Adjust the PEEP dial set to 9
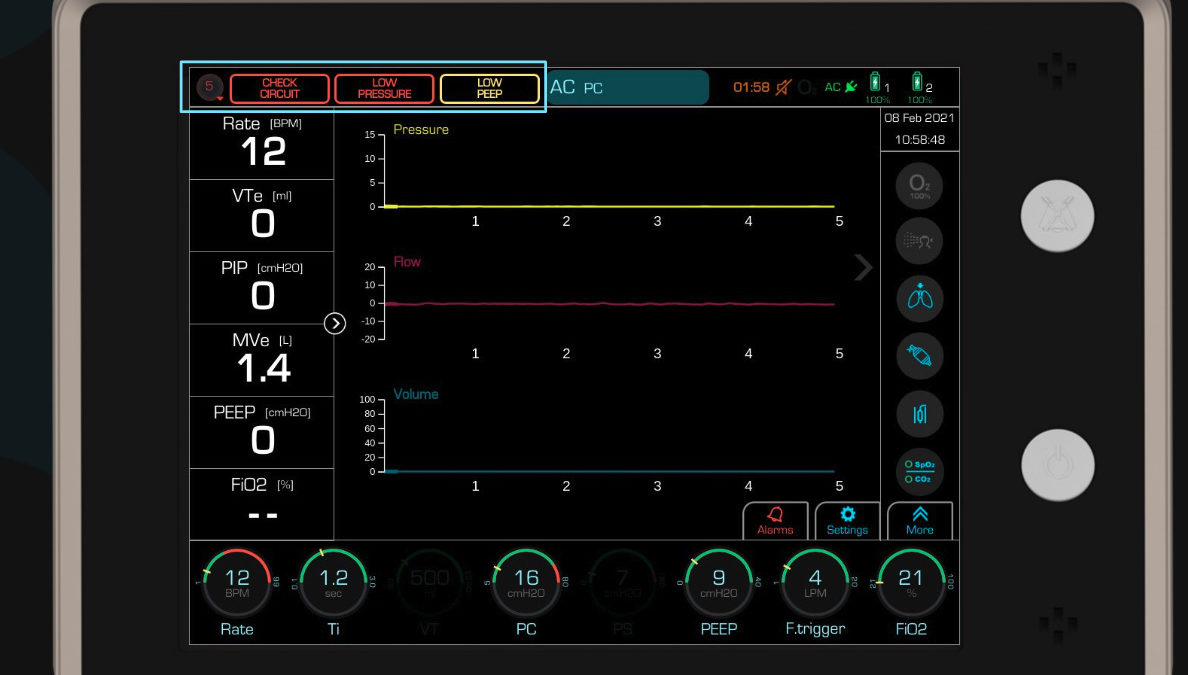Viewport: 1188px width, 675px height. point(718,581)
